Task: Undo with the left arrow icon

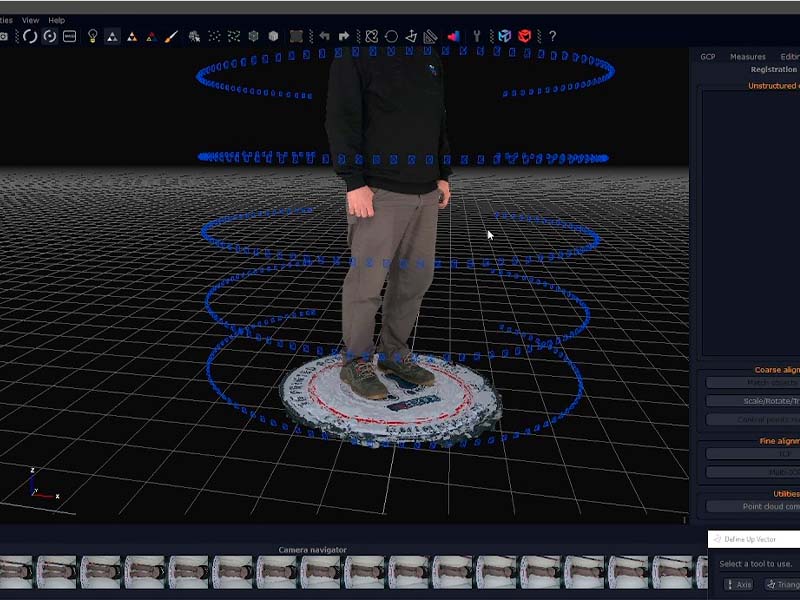Action: pyautogui.click(x=324, y=36)
